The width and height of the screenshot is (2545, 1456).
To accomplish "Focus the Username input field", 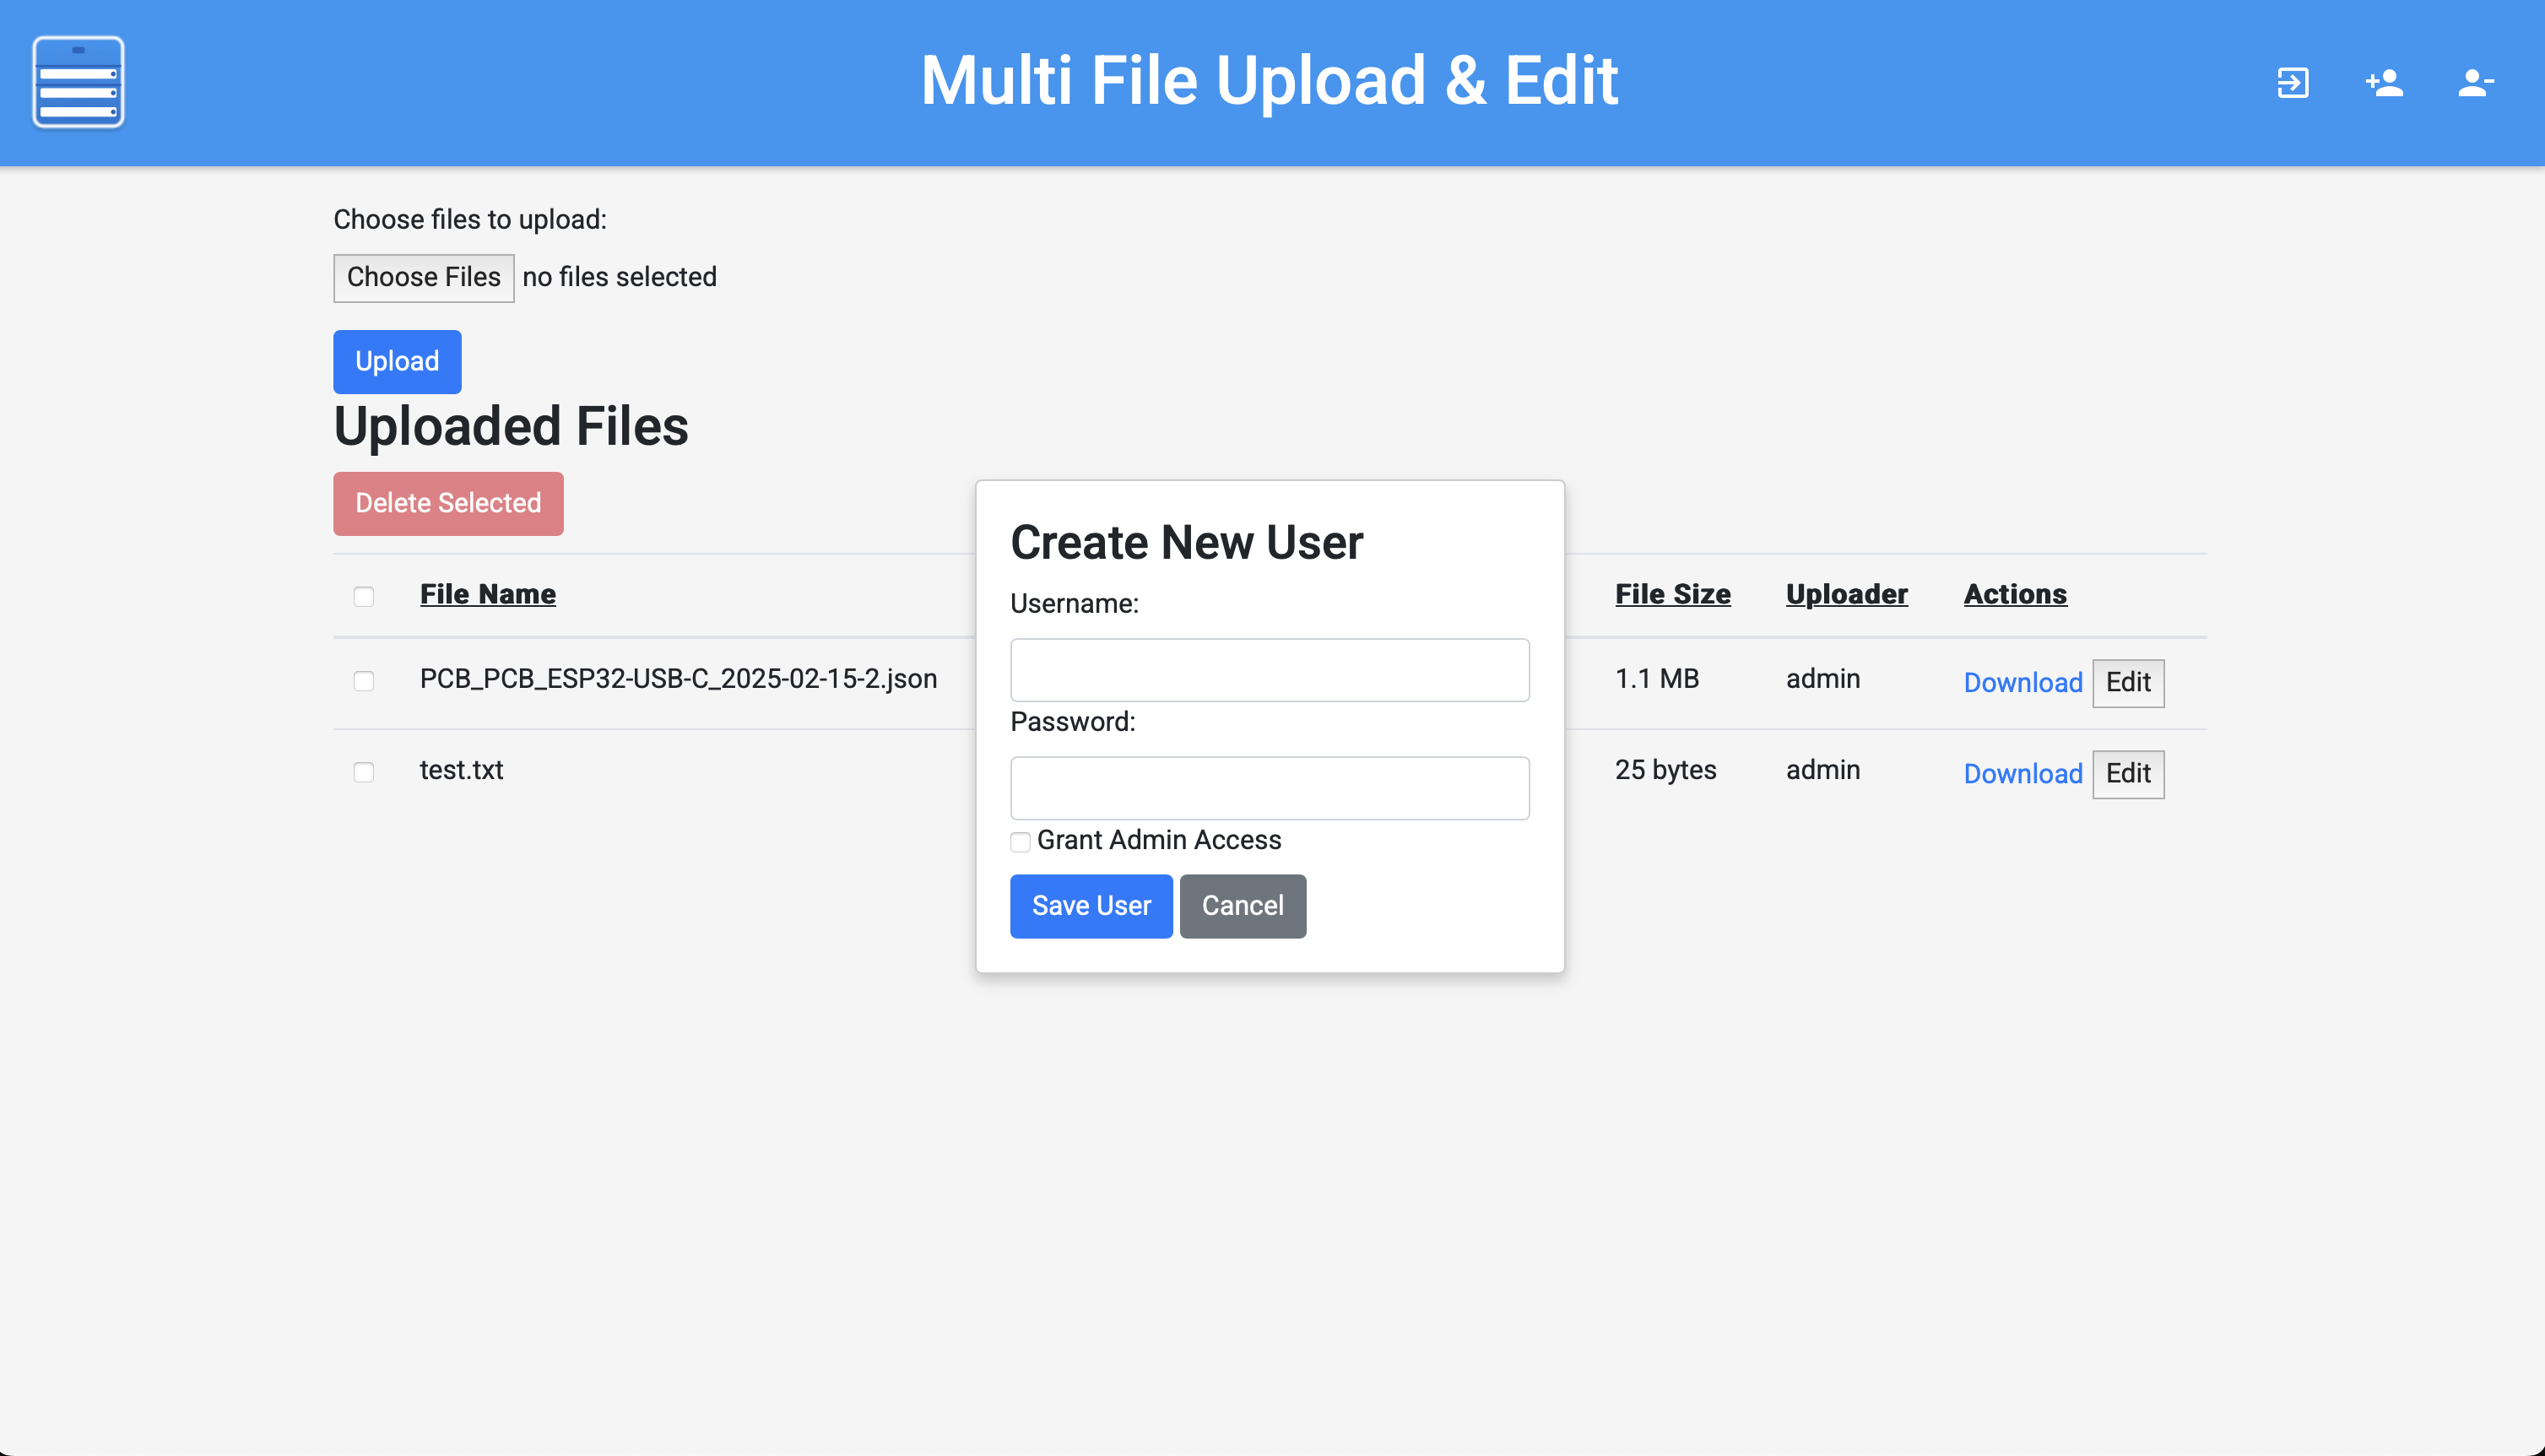I will pos(1269,670).
